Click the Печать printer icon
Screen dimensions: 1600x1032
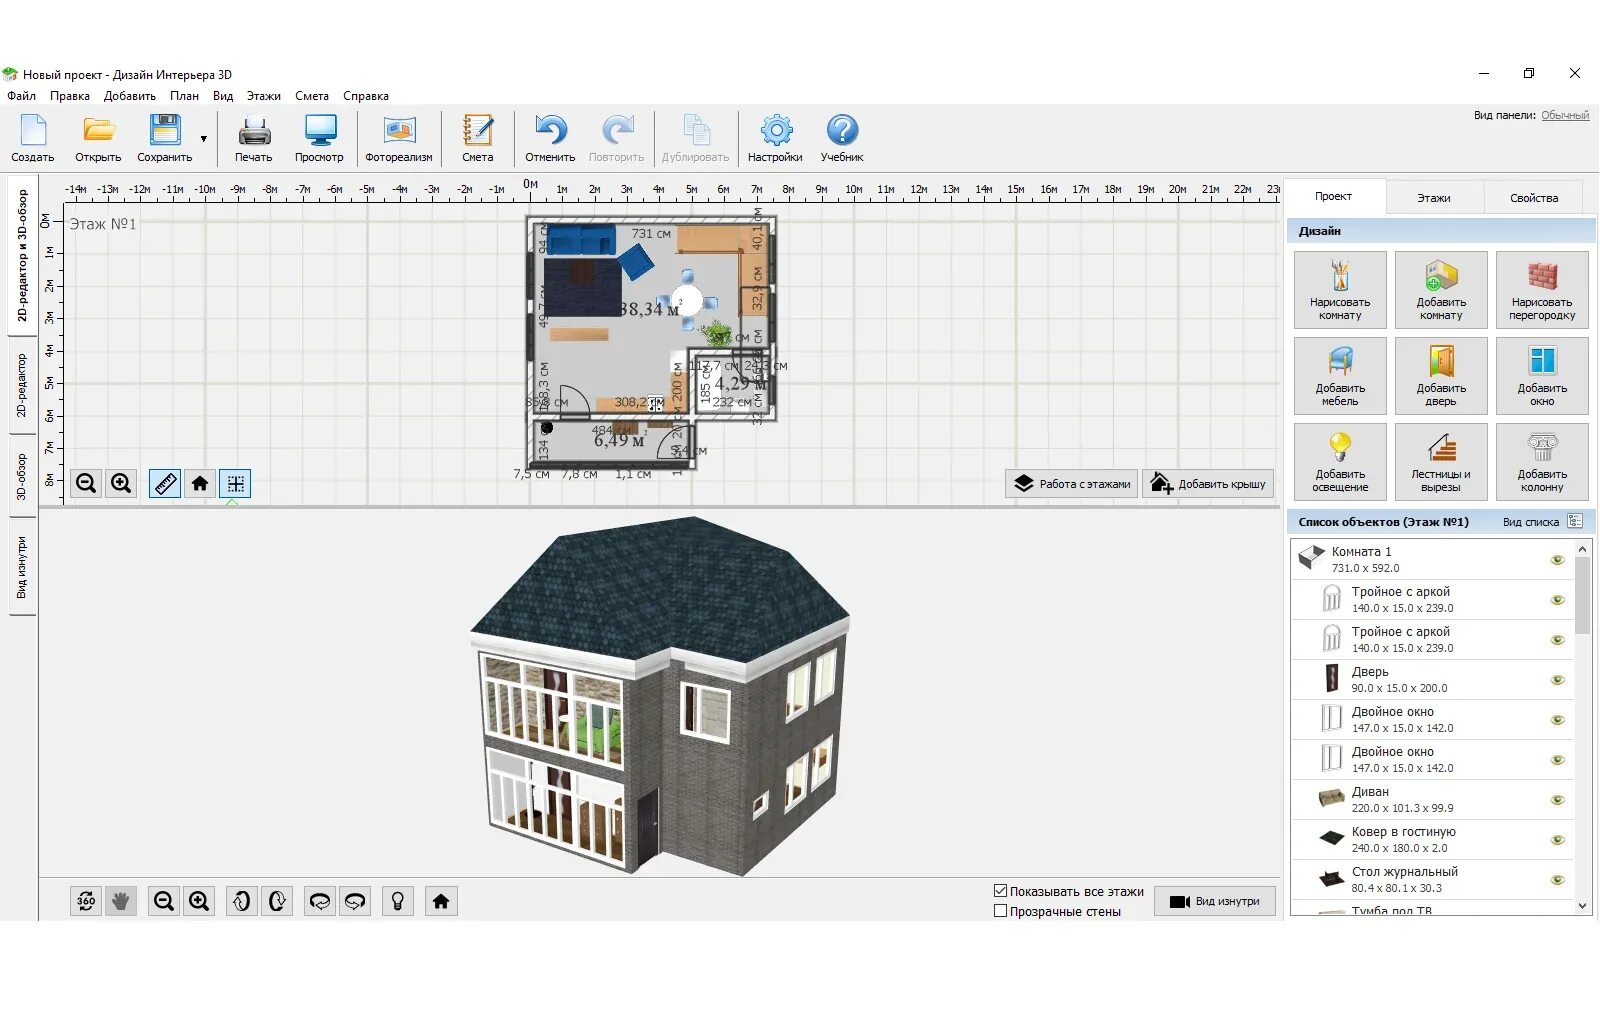[x=254, y=138]
